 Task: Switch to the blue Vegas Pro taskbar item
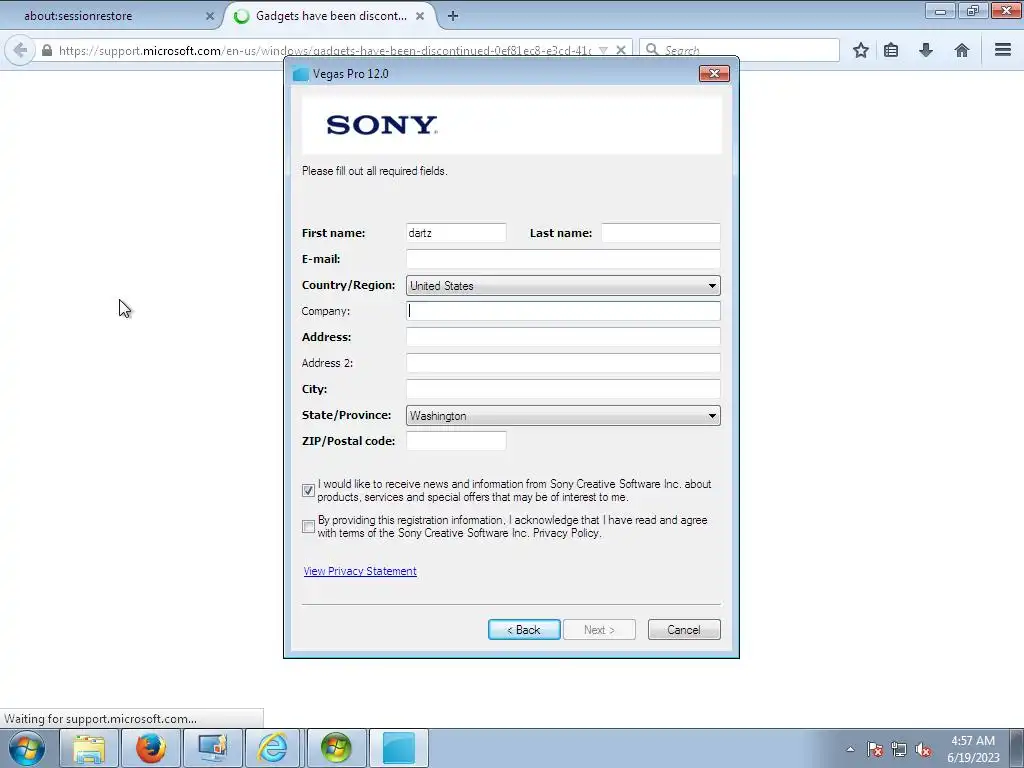point(398,748)
